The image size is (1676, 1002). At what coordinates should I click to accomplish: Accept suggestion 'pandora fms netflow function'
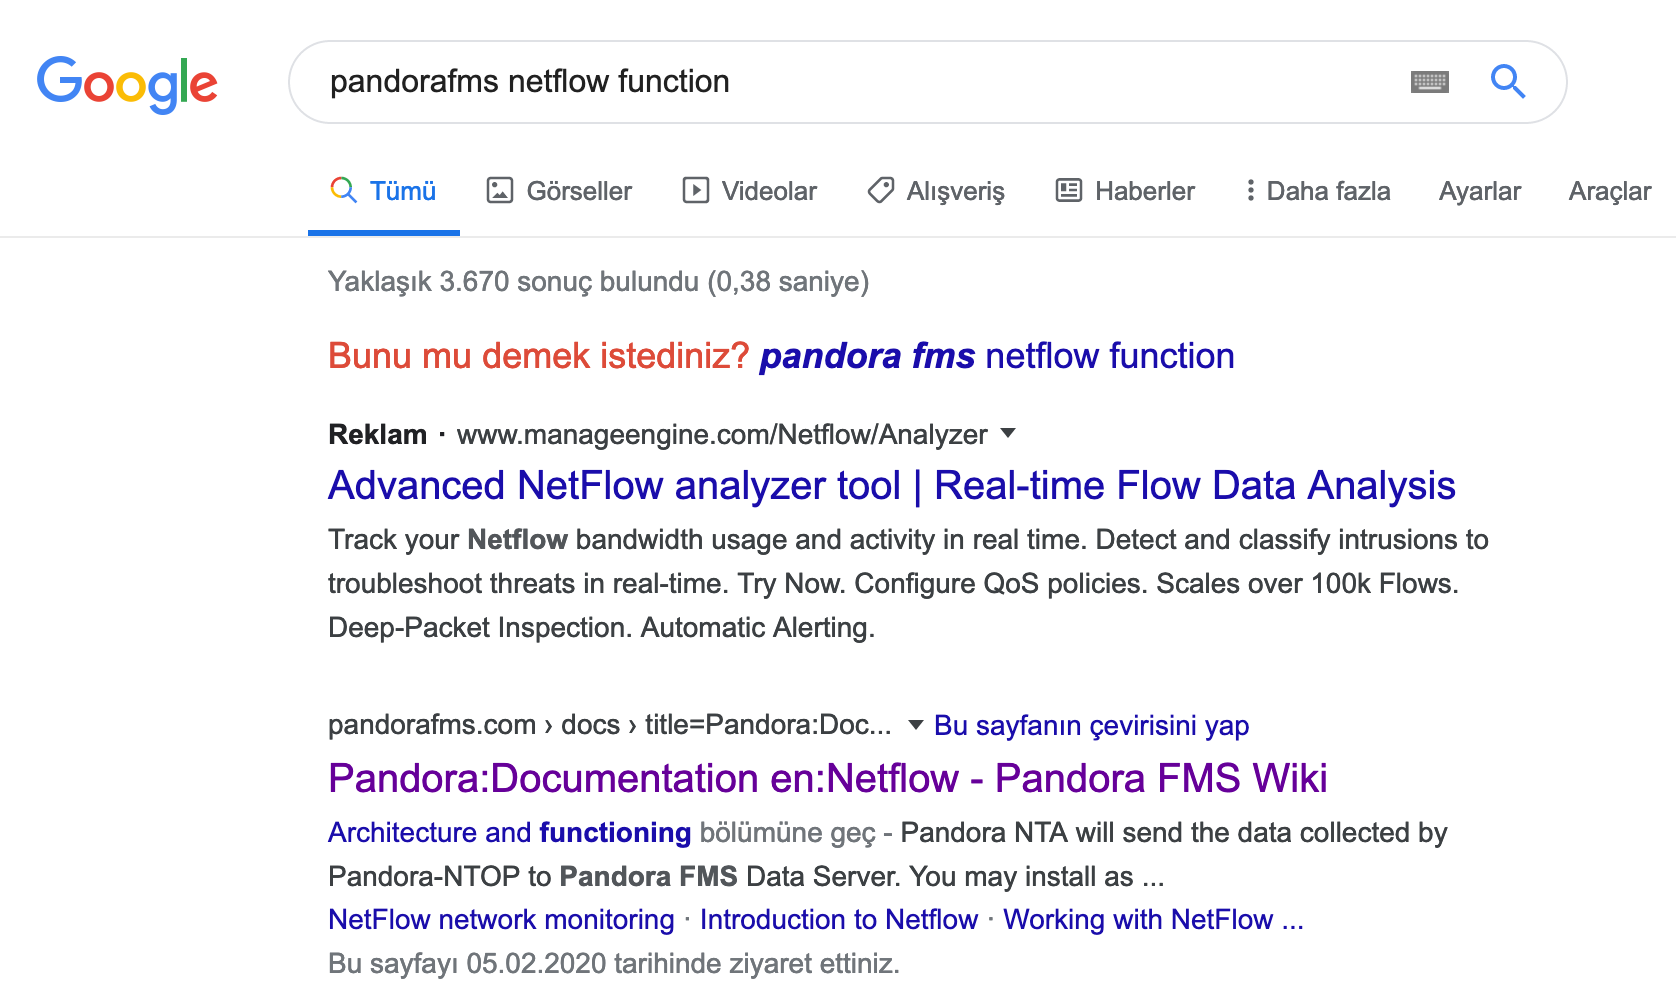(997, 356)
